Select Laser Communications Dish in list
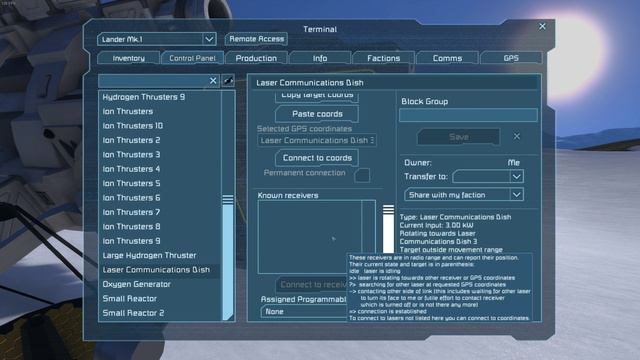This screenshot has height=360, width=640. 159,270
